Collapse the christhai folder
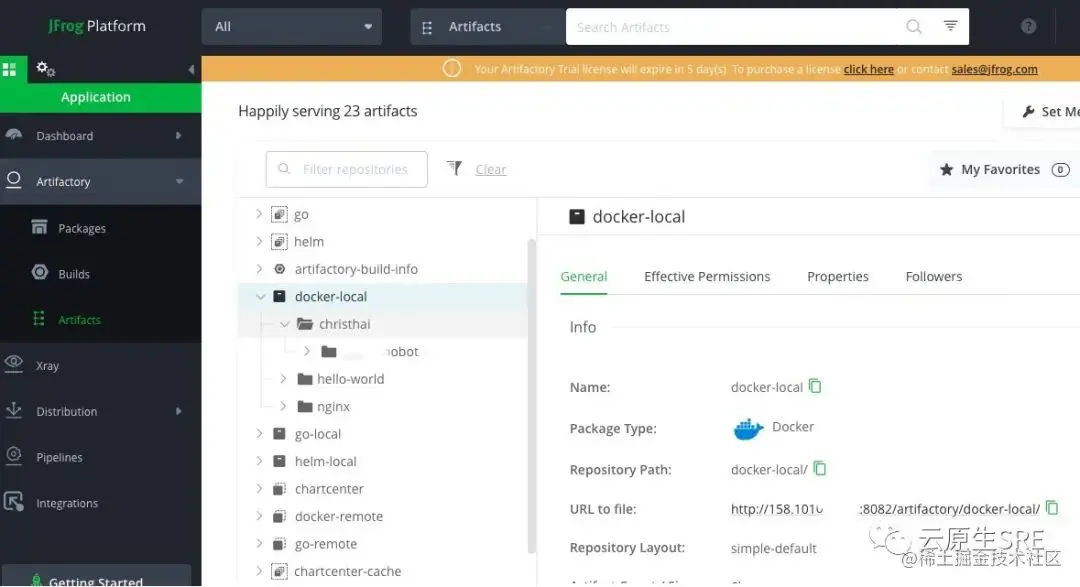The height and width of the screenshot is (587, 1080). (x=285, y=324)
